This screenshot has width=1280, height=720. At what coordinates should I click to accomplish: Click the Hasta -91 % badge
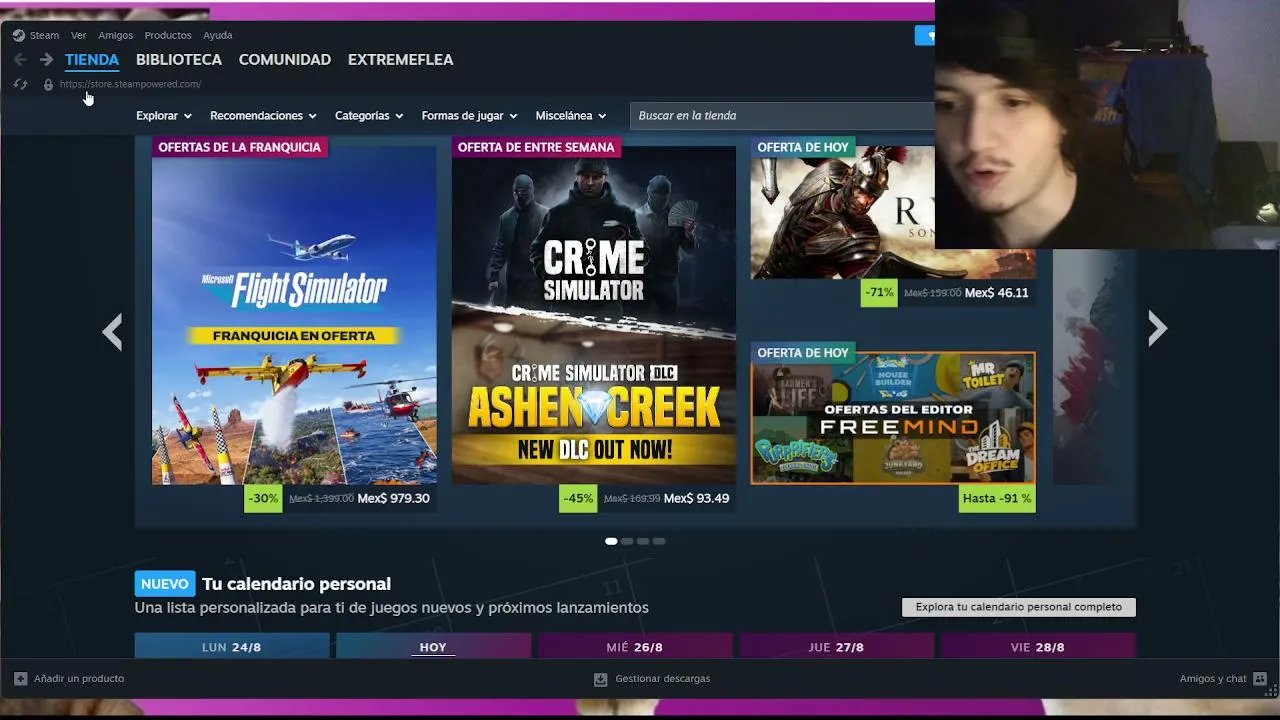pos(997,498)
